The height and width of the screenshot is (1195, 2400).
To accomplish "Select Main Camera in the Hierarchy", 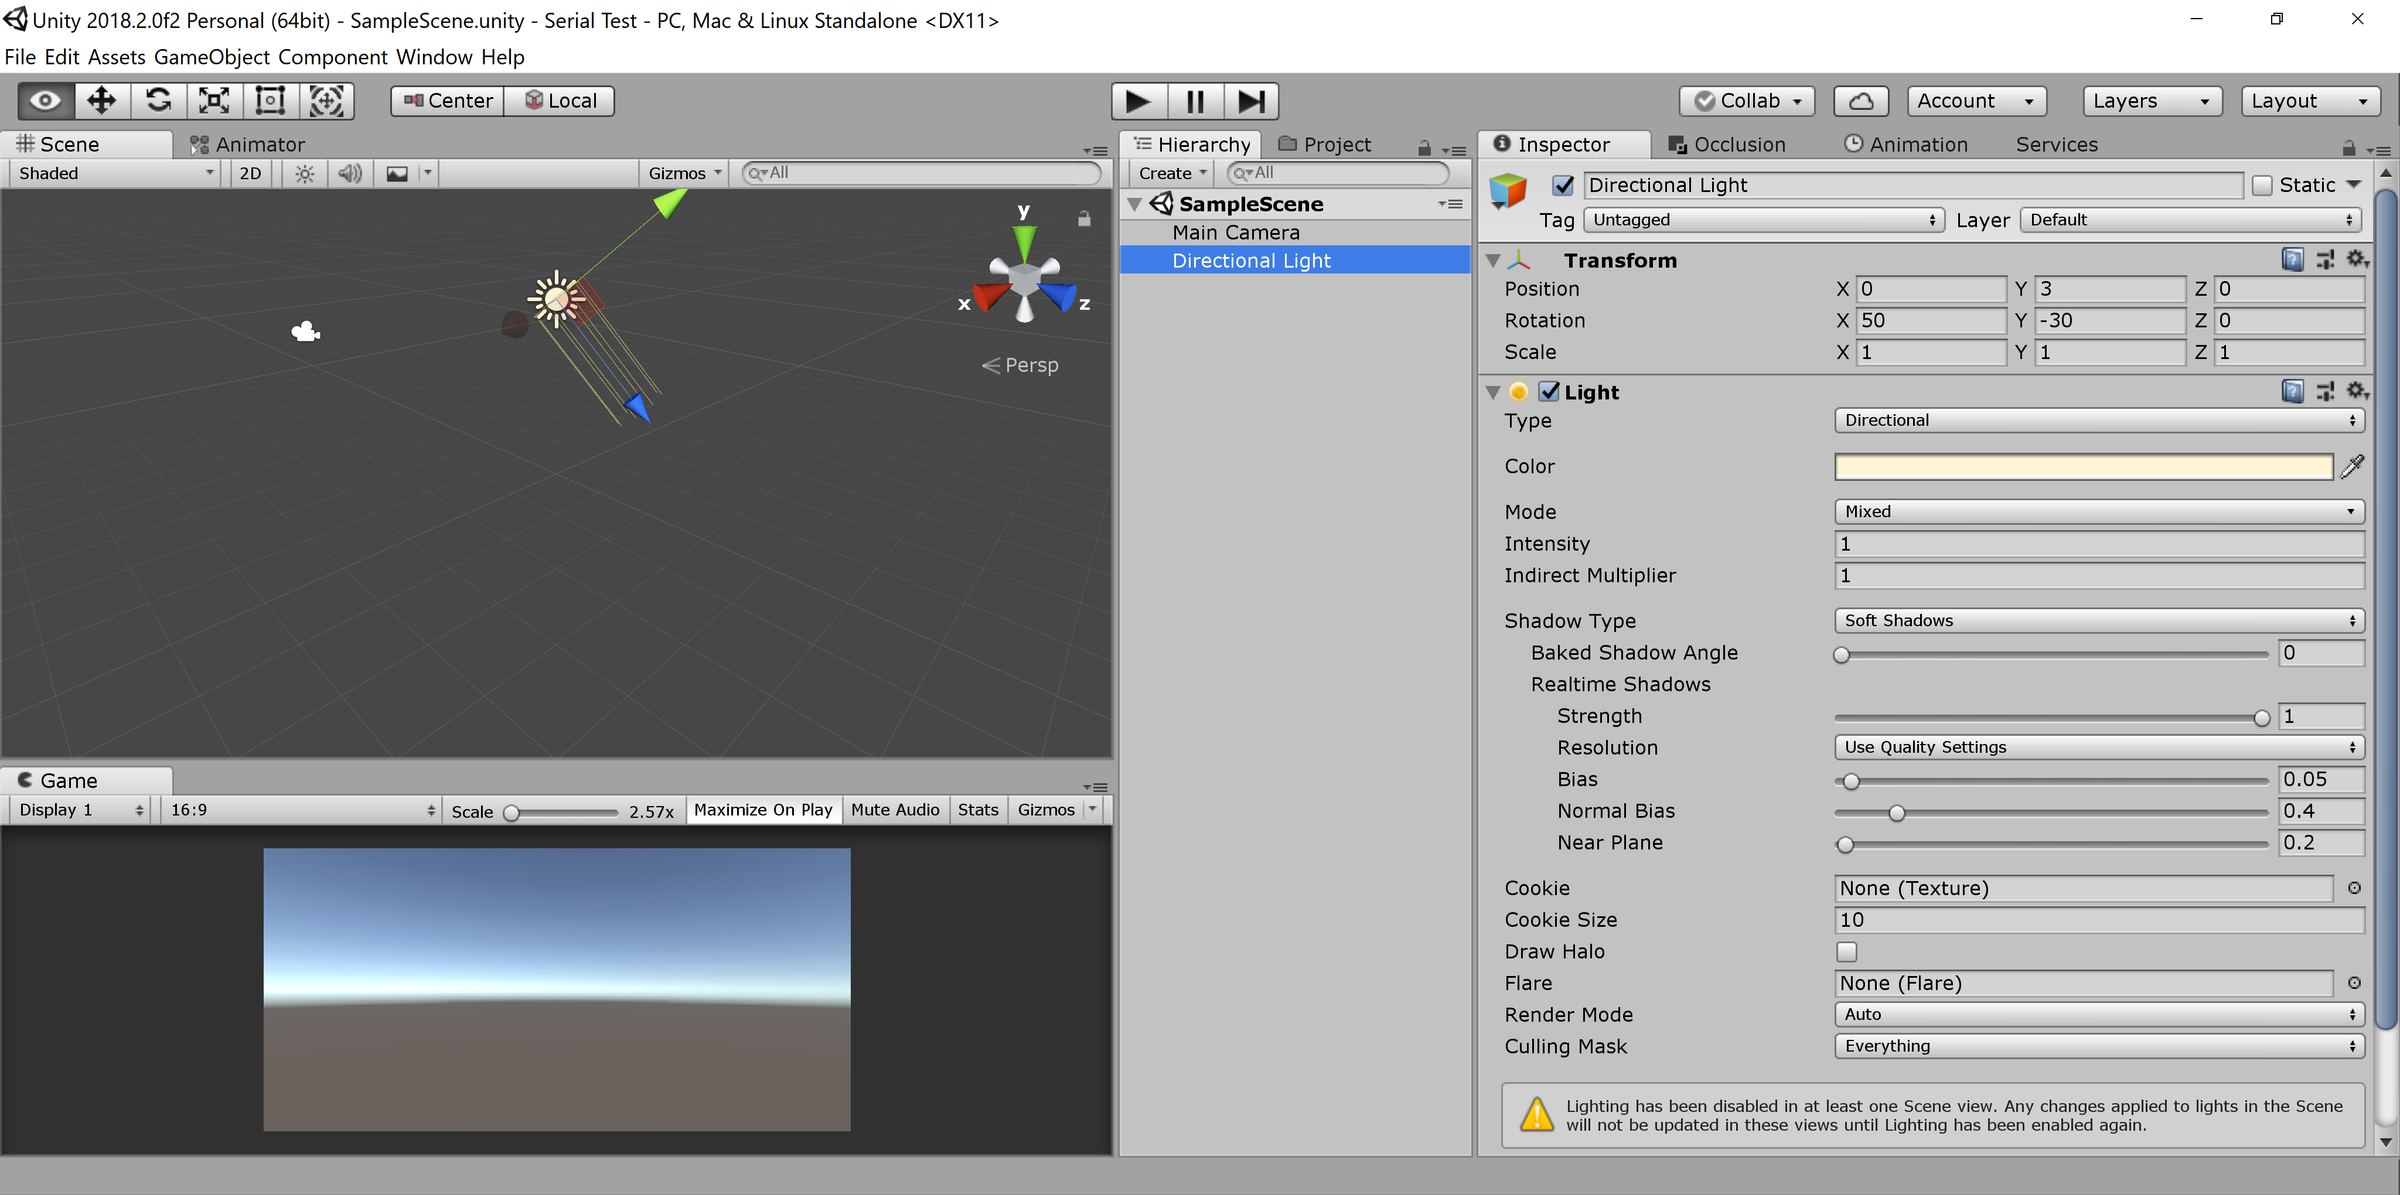I will tap(1236, 231).
